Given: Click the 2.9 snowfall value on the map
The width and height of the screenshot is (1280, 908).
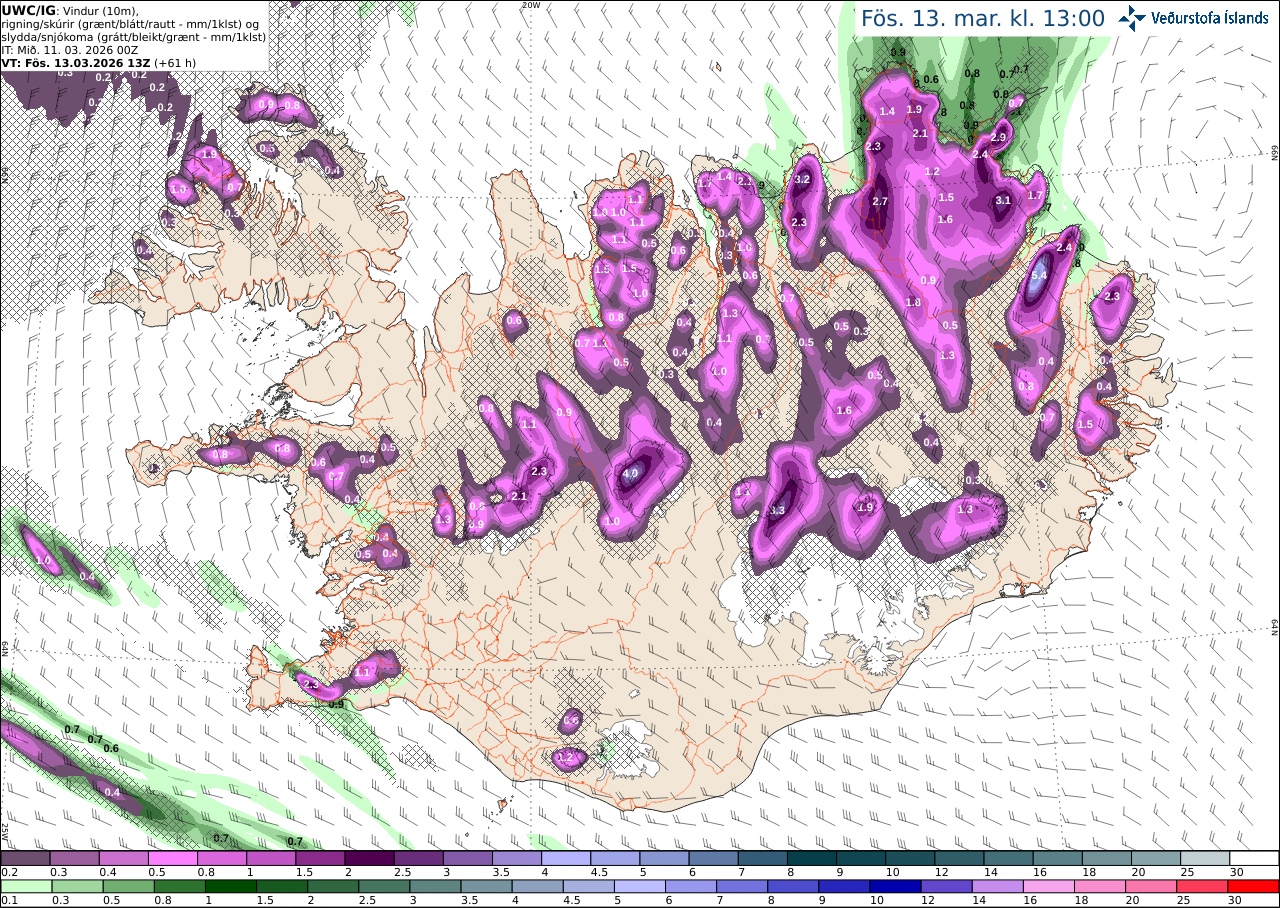Looking at the screenshot, I should tap(998, 138).
